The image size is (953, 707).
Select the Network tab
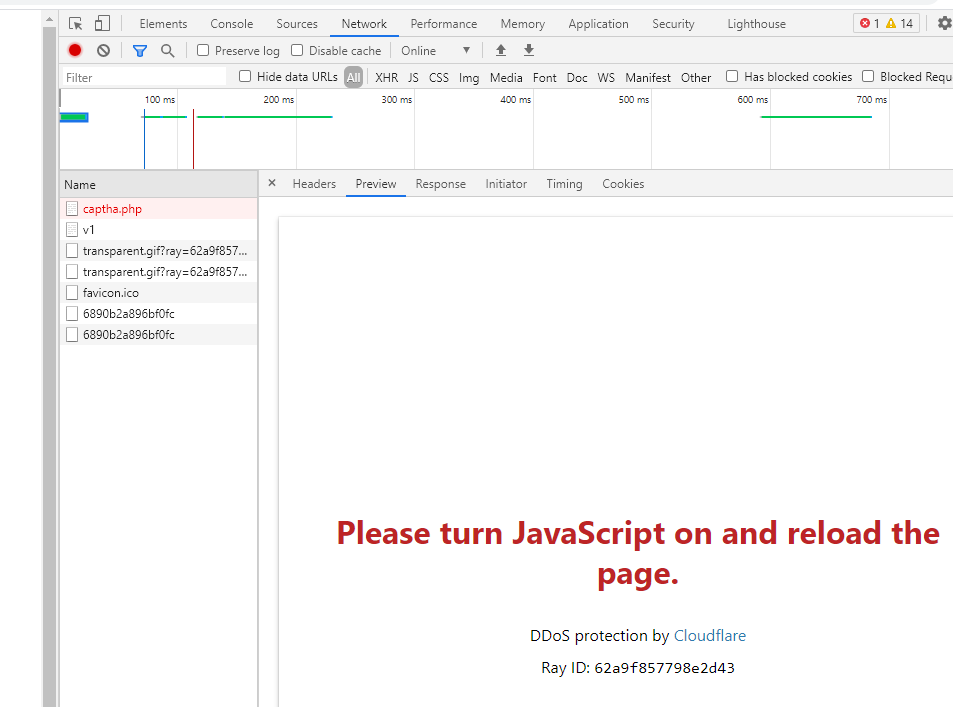[x=364, y=24]
